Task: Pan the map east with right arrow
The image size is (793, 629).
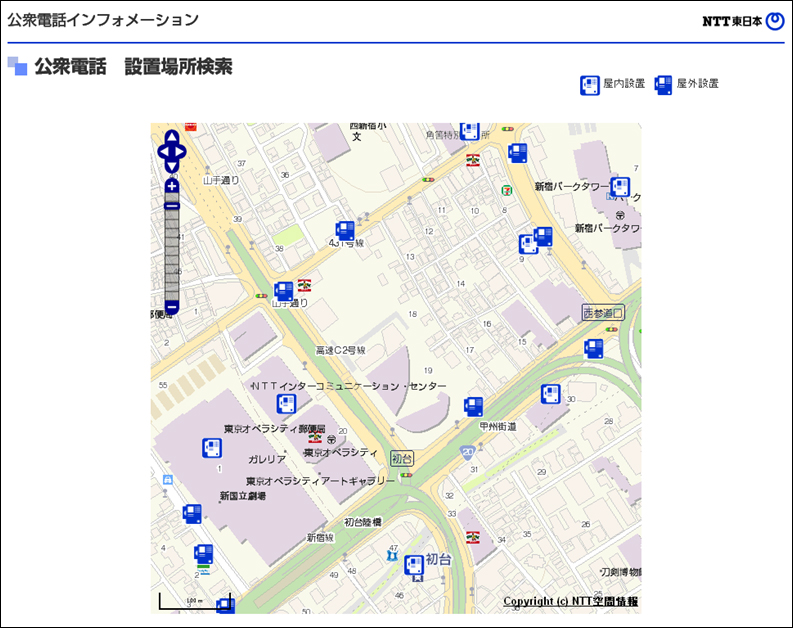Action: [x=180, y=152]
